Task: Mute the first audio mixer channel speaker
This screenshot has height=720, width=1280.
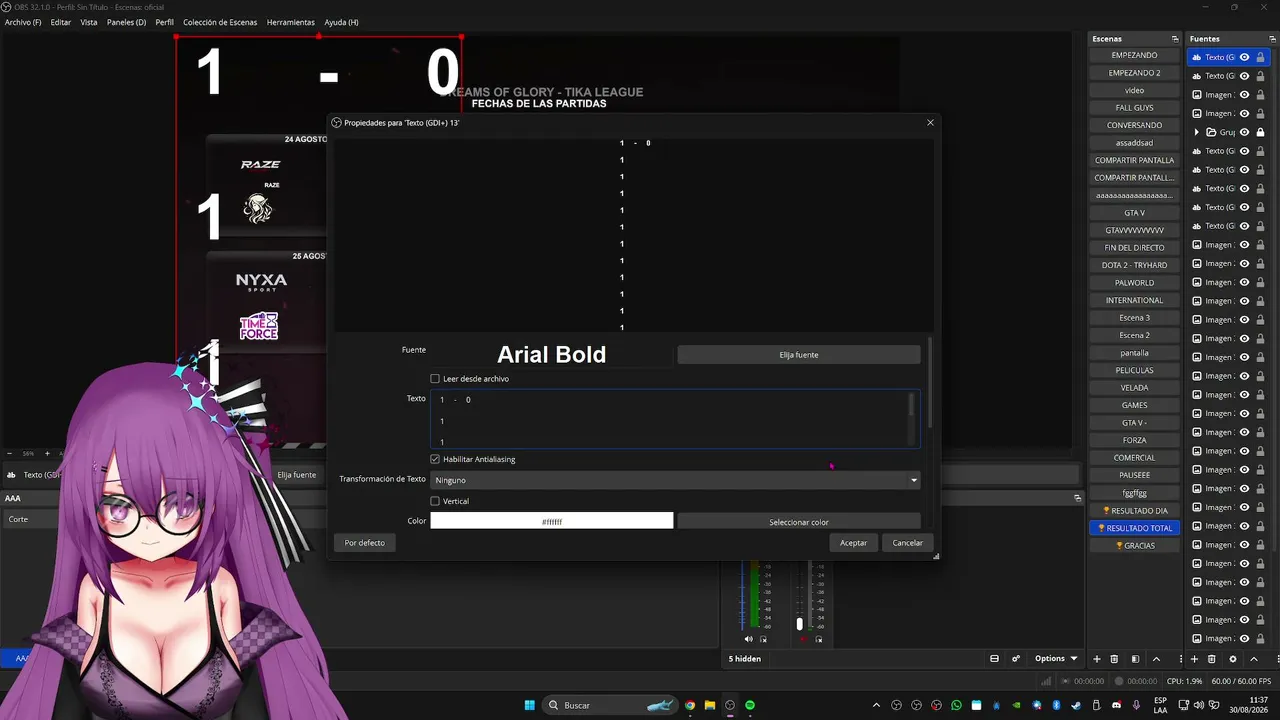Action: (749, 639)
